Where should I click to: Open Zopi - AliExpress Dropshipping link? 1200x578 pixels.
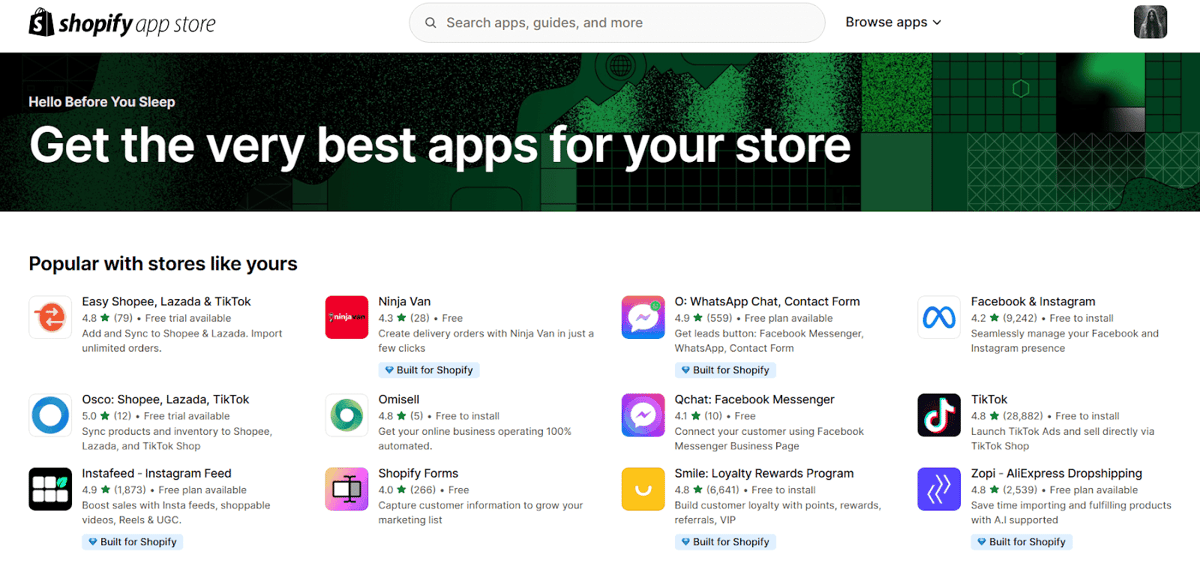tap(1056, 473)
